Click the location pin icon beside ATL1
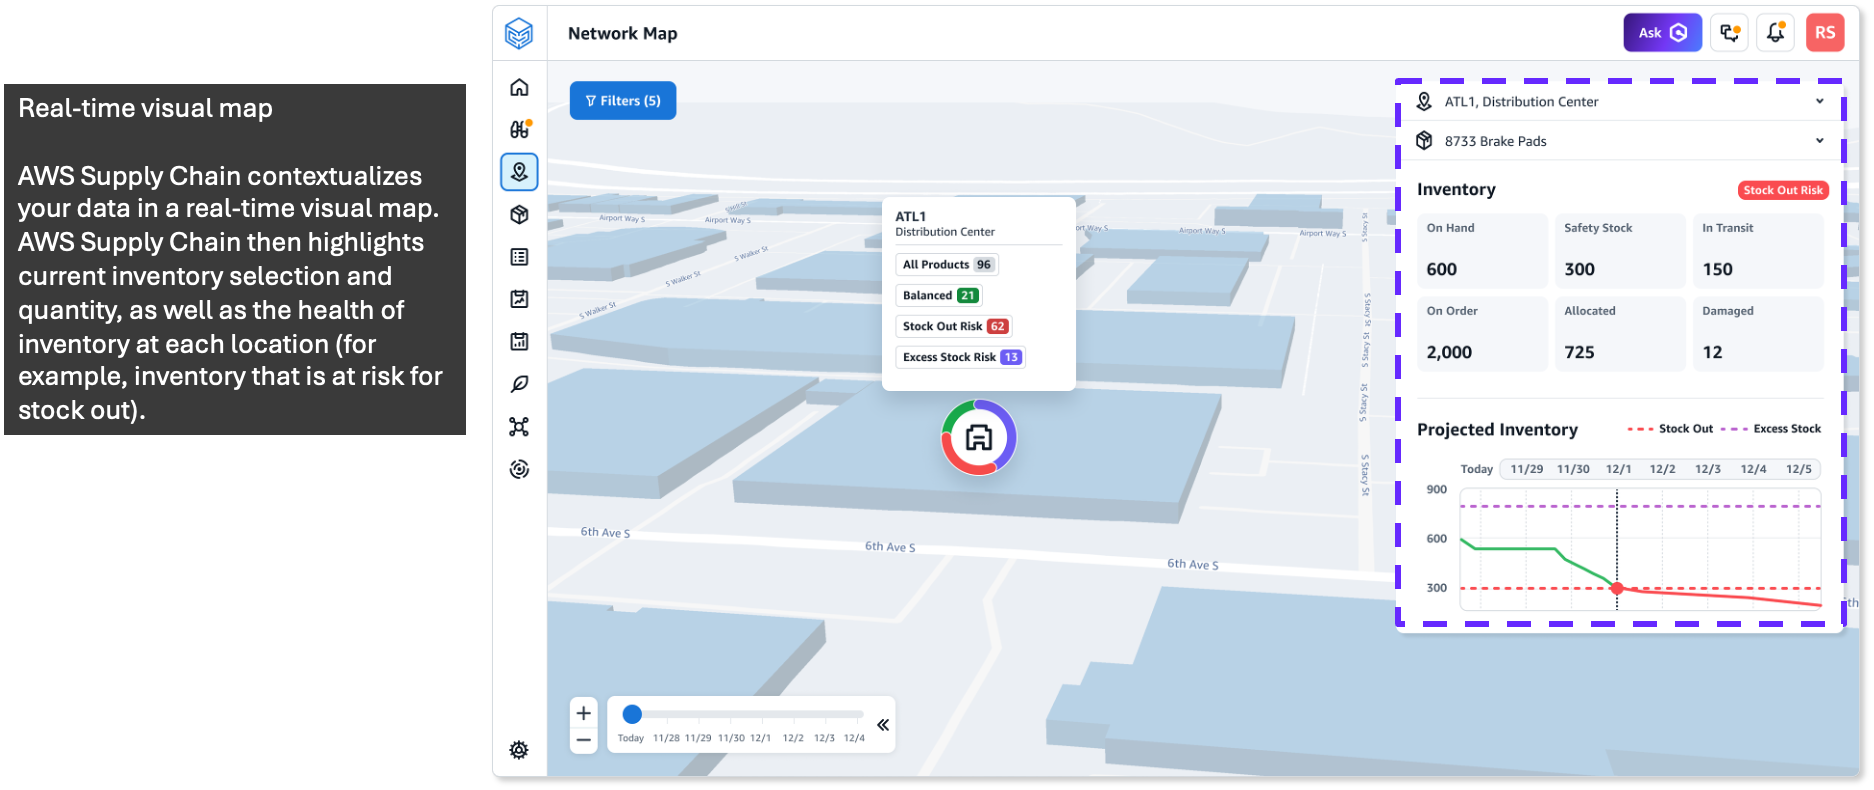 [1424, 101]
